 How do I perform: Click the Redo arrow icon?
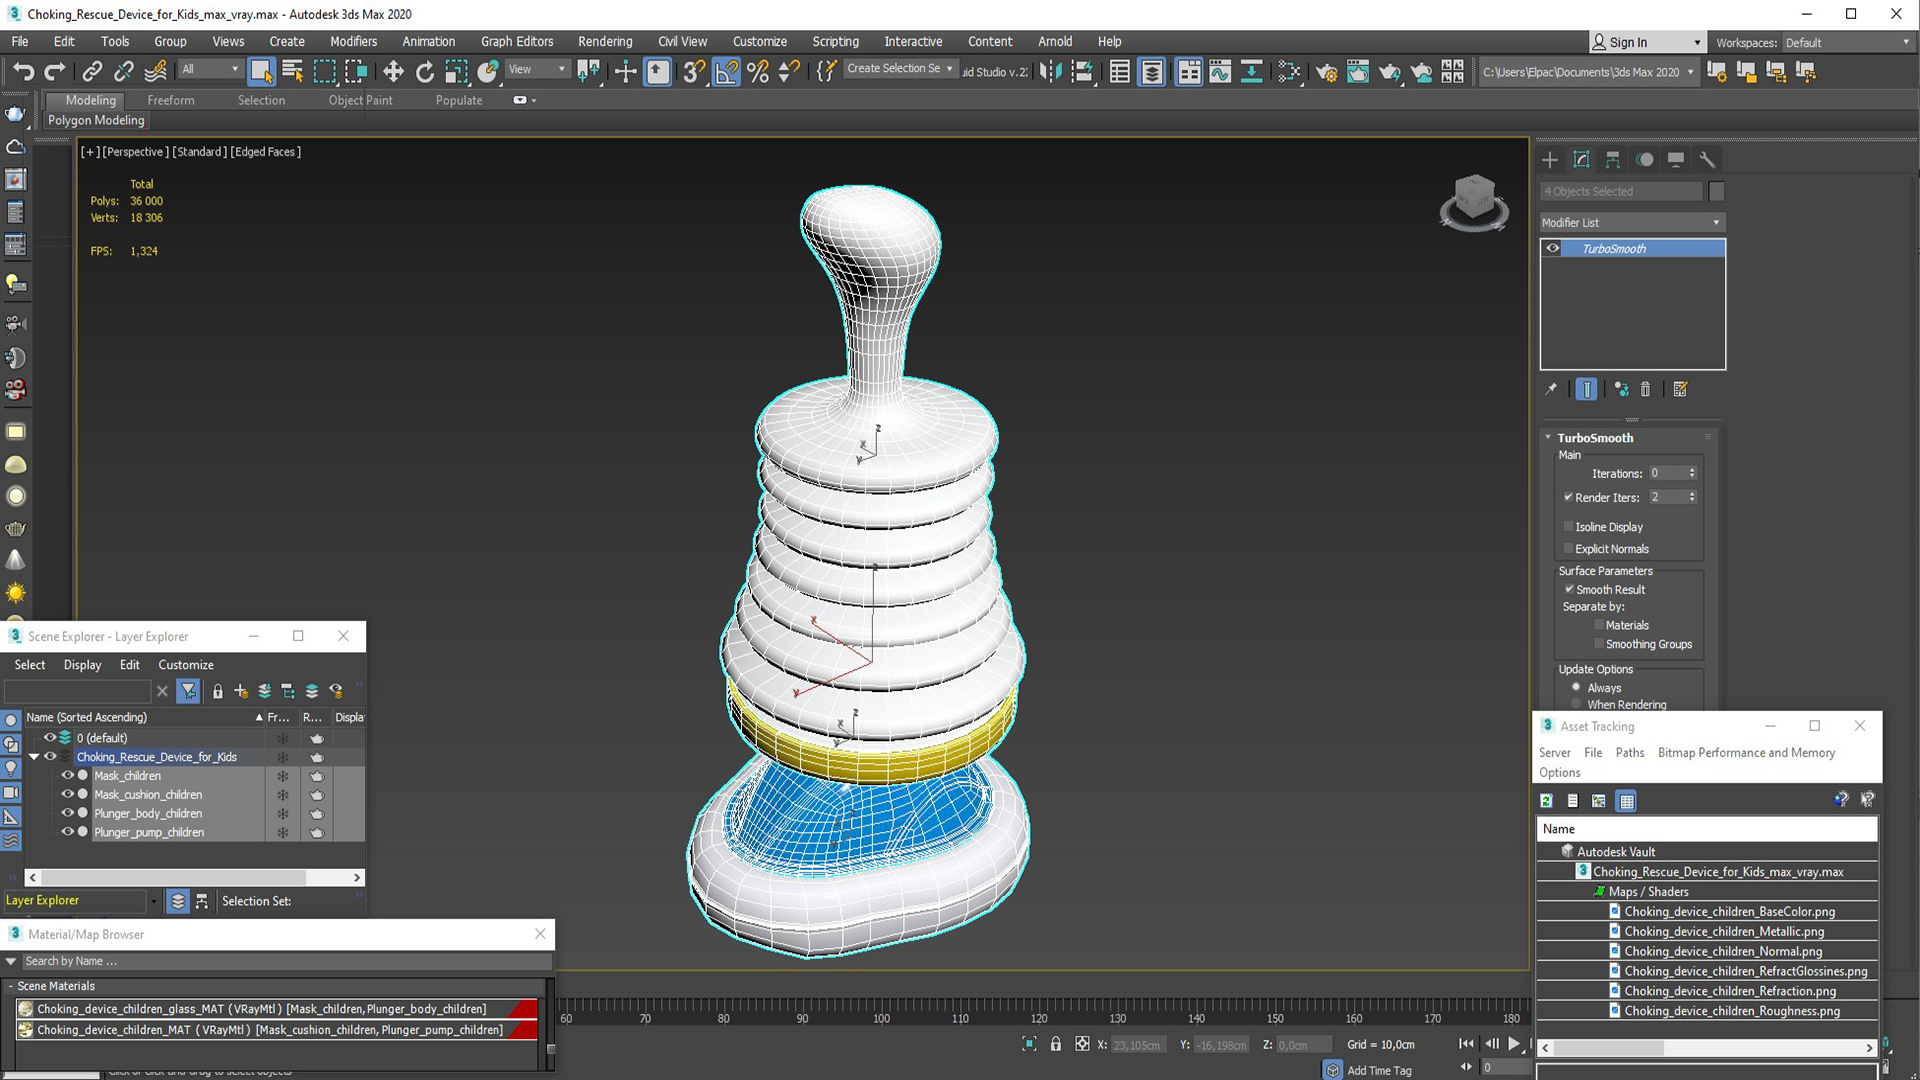tap(55, 71)
